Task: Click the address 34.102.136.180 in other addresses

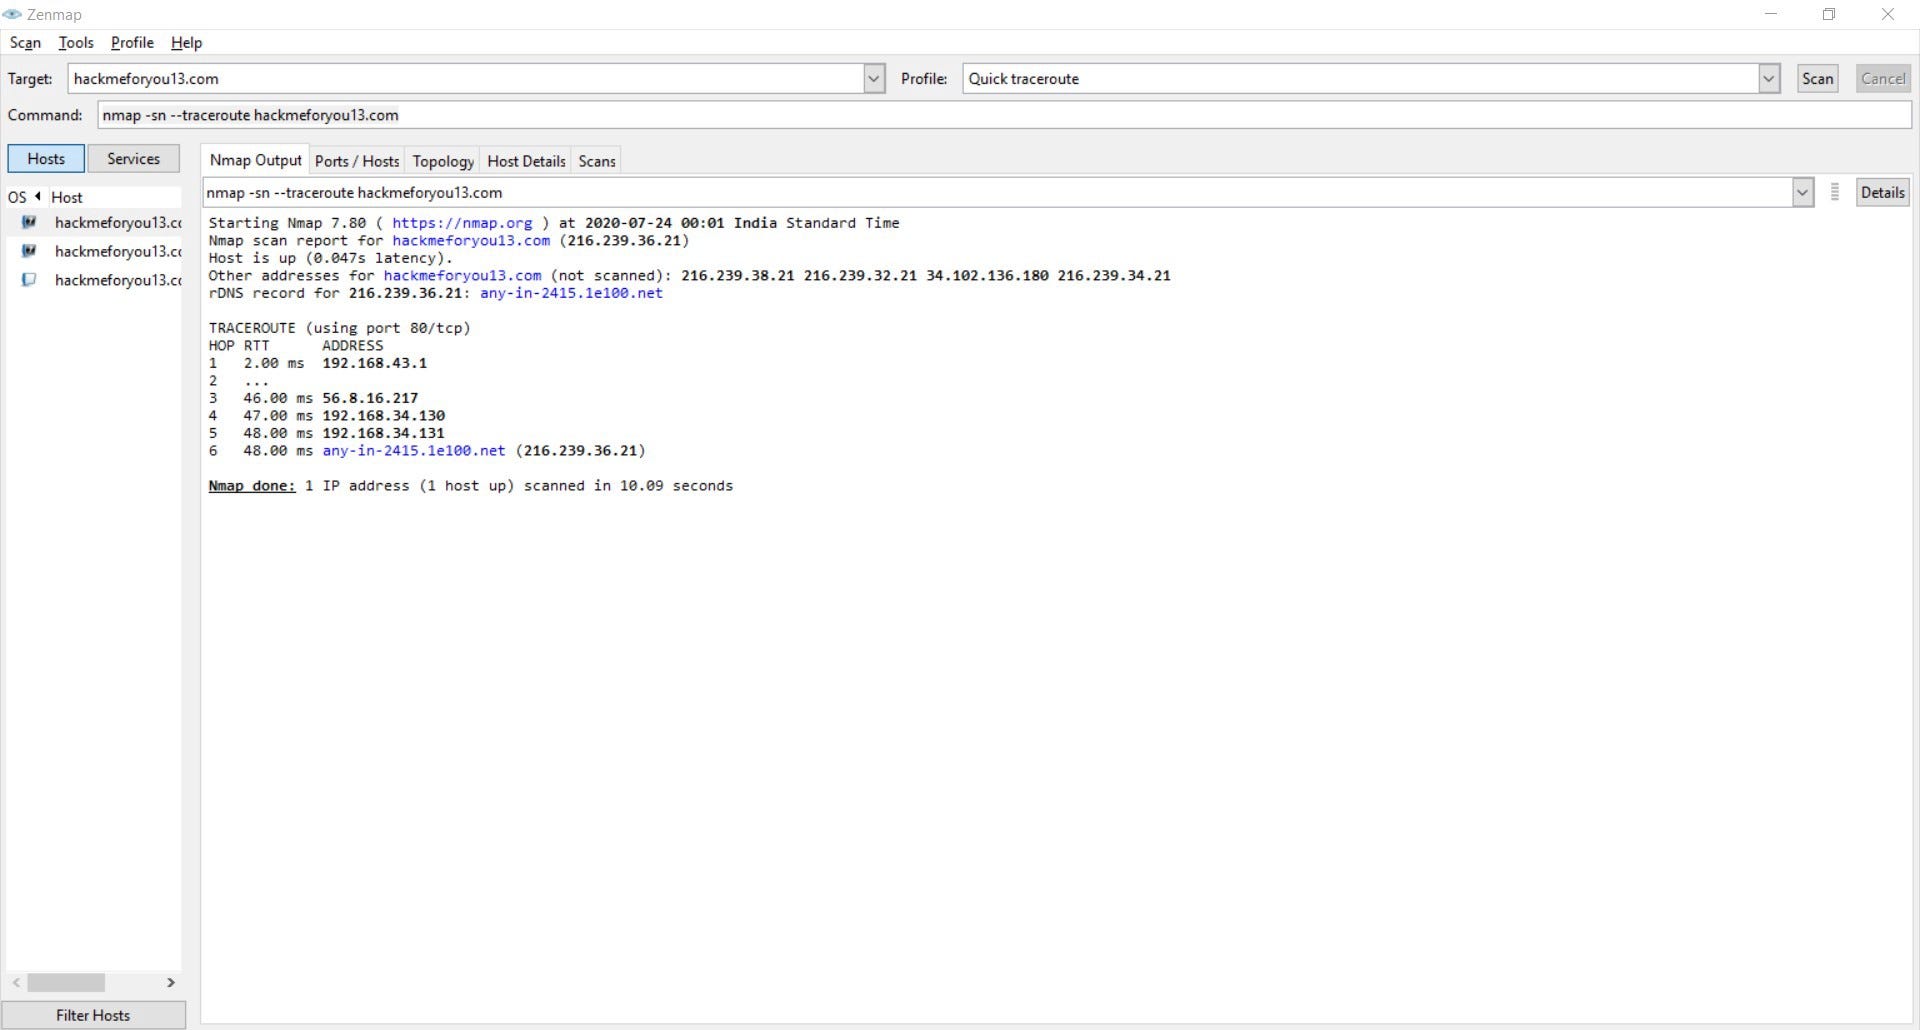Action: click(x=987, y=275)
